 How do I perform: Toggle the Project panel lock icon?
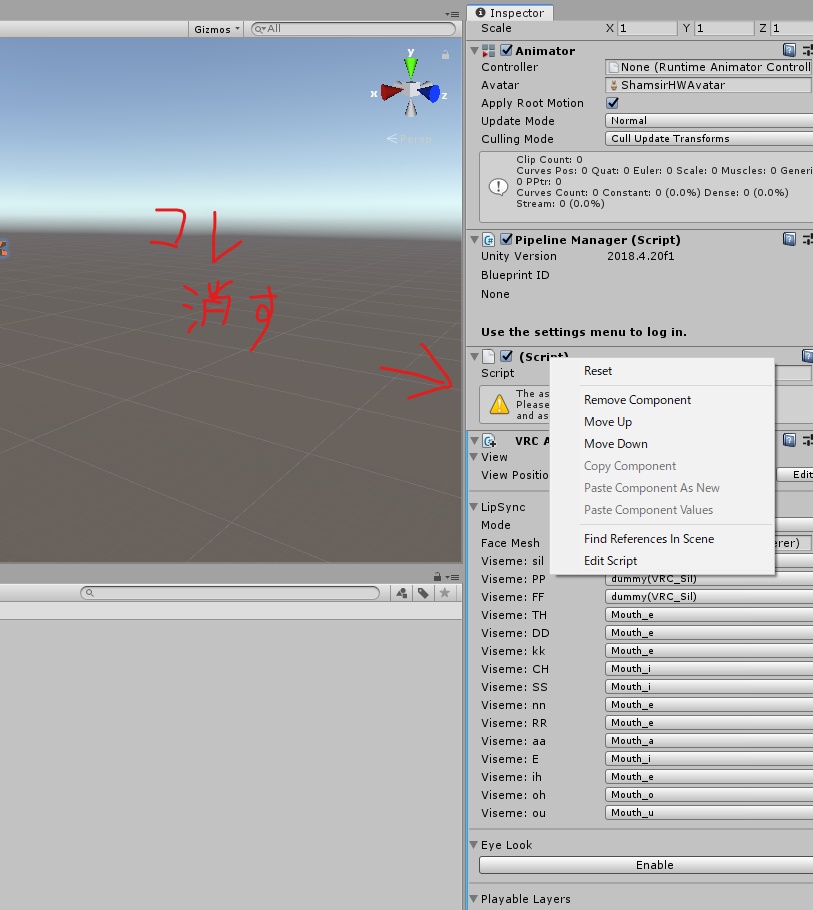coord(437,576)
